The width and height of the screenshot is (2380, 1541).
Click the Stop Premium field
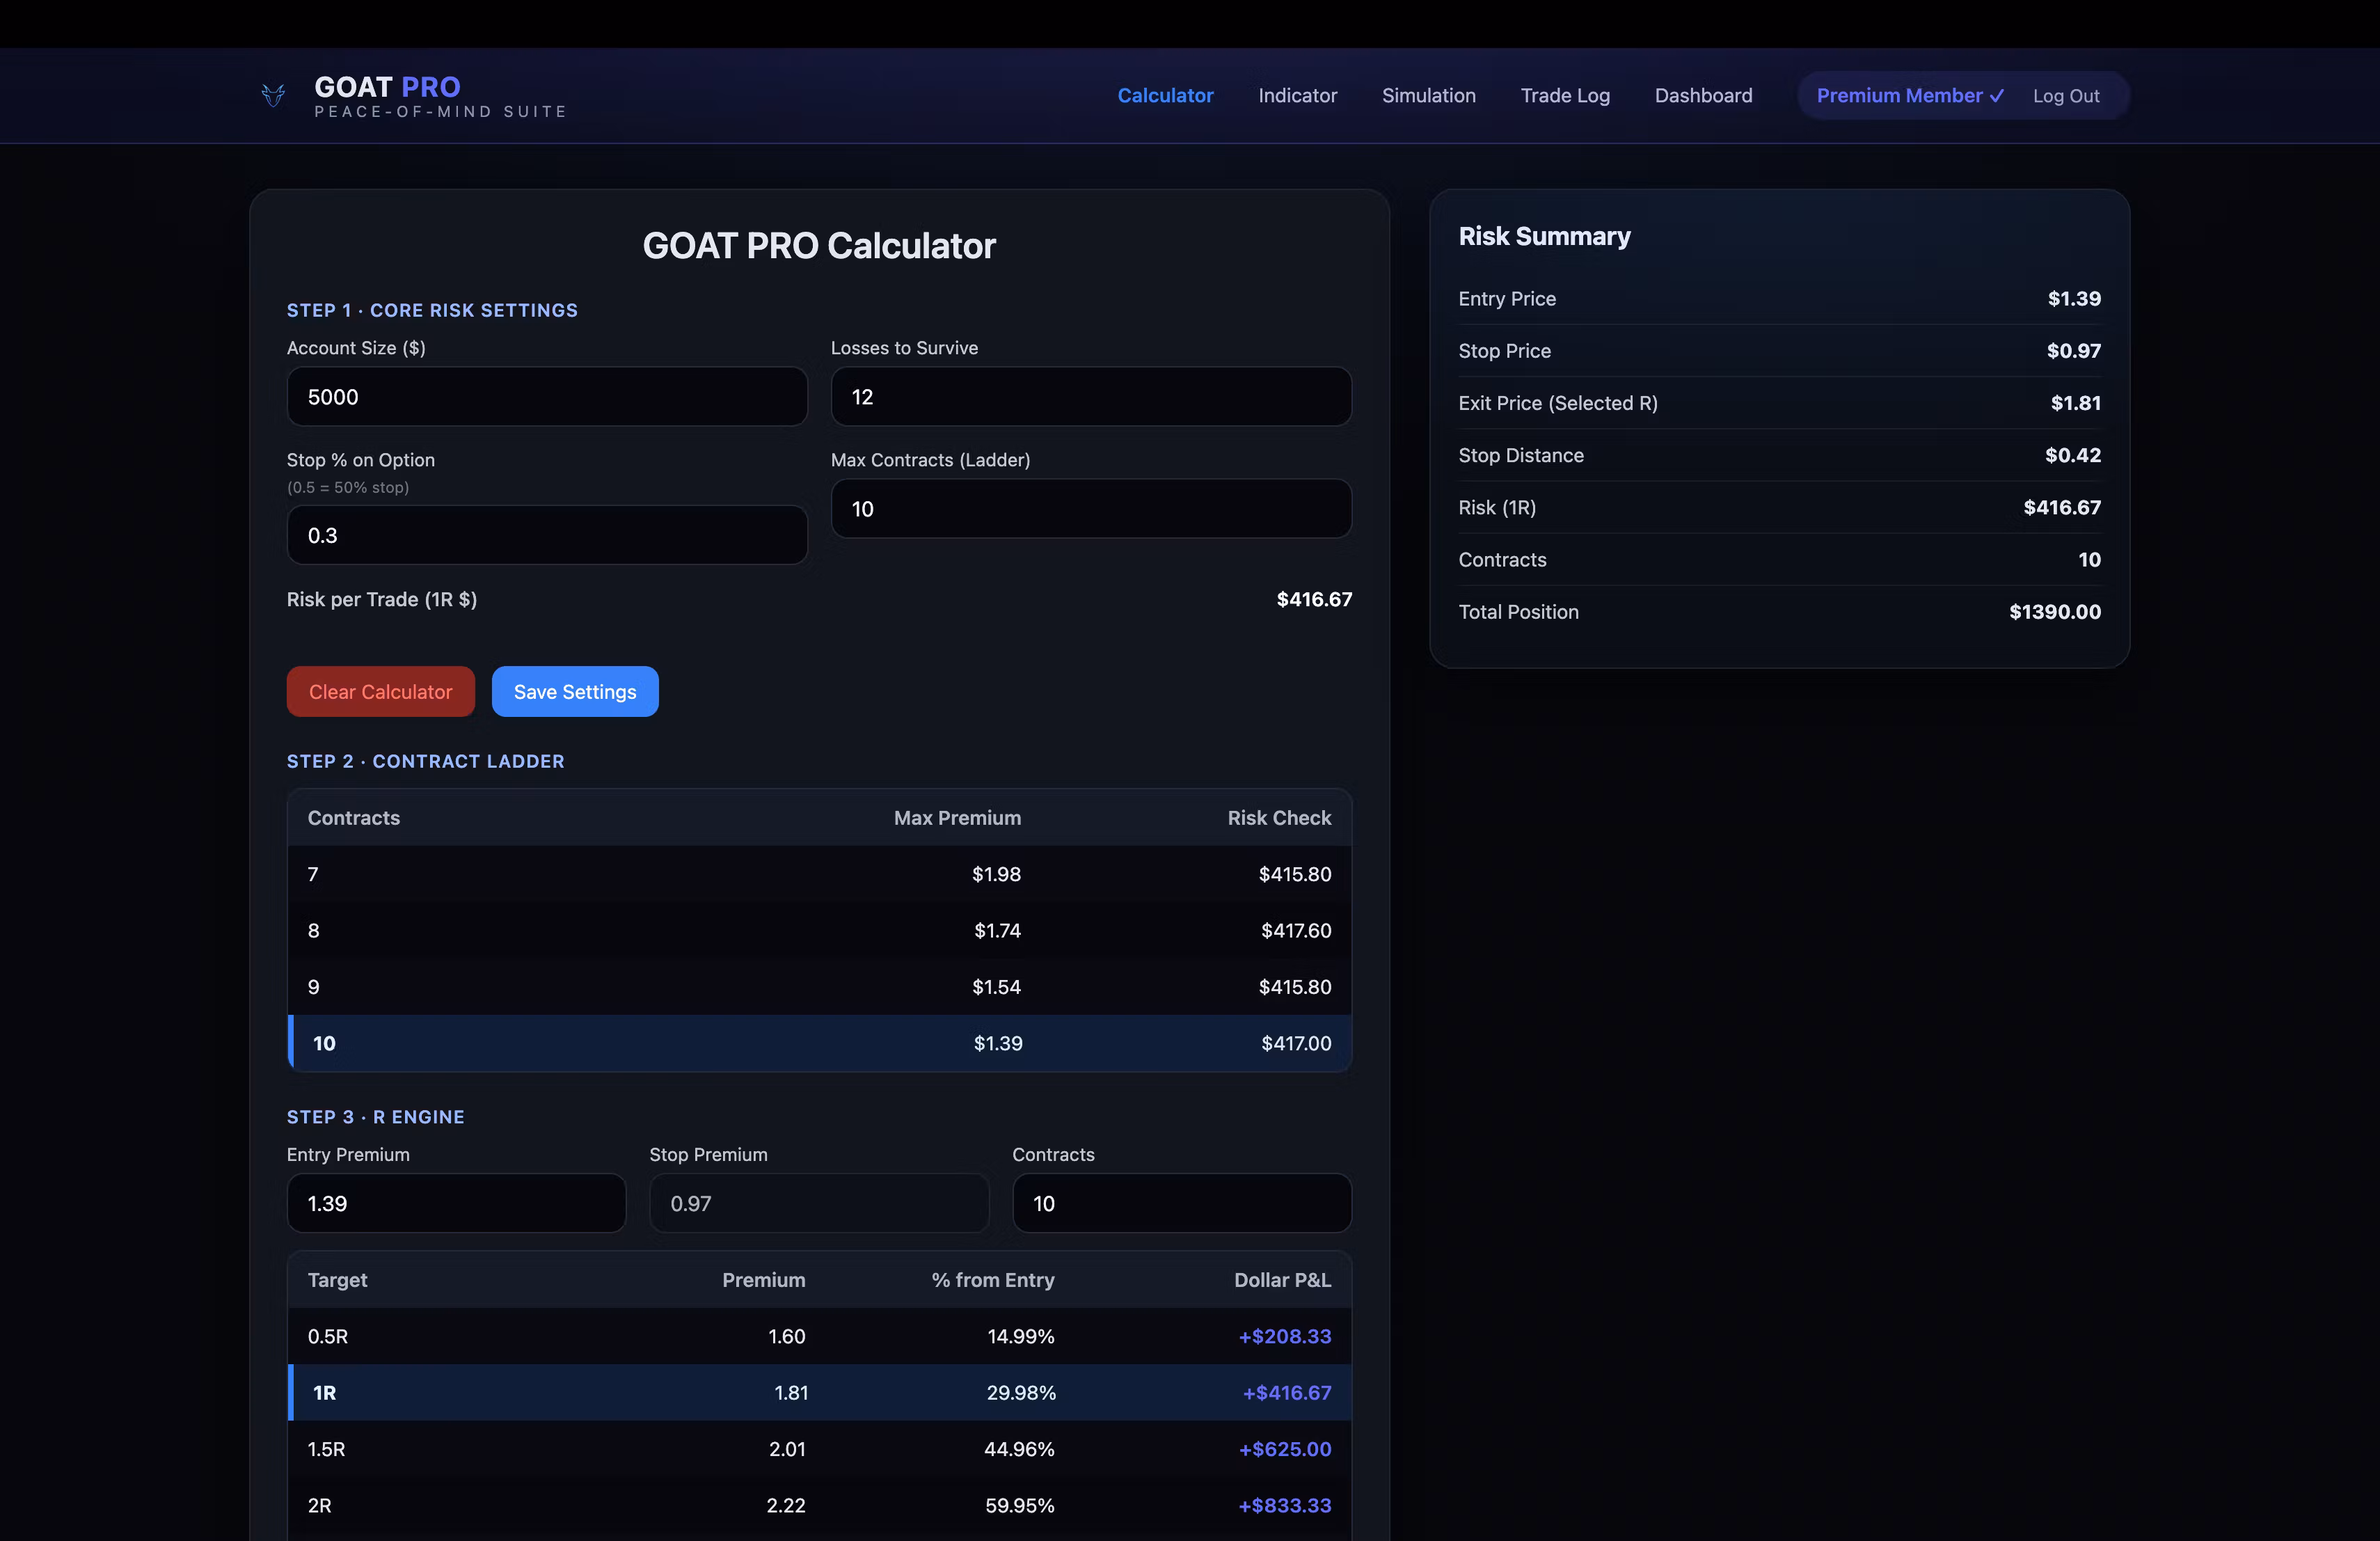[819, 1204]
